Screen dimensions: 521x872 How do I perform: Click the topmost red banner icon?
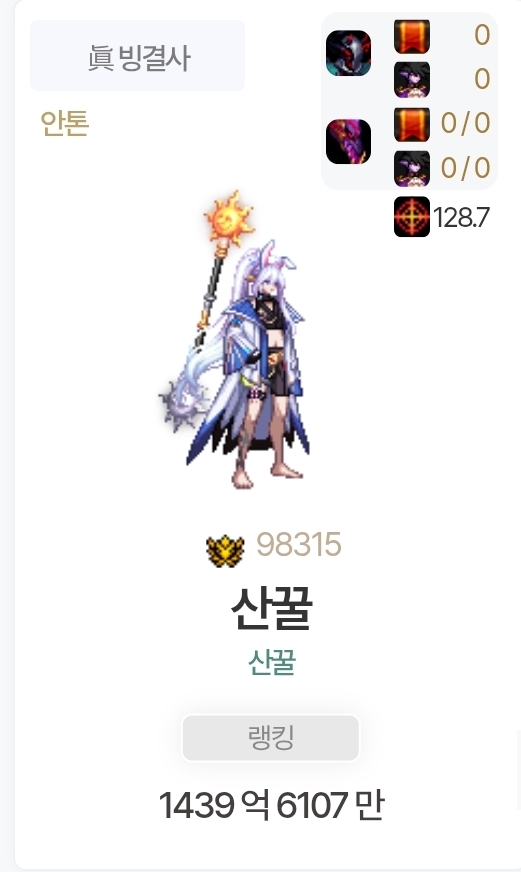pos(412,36)
